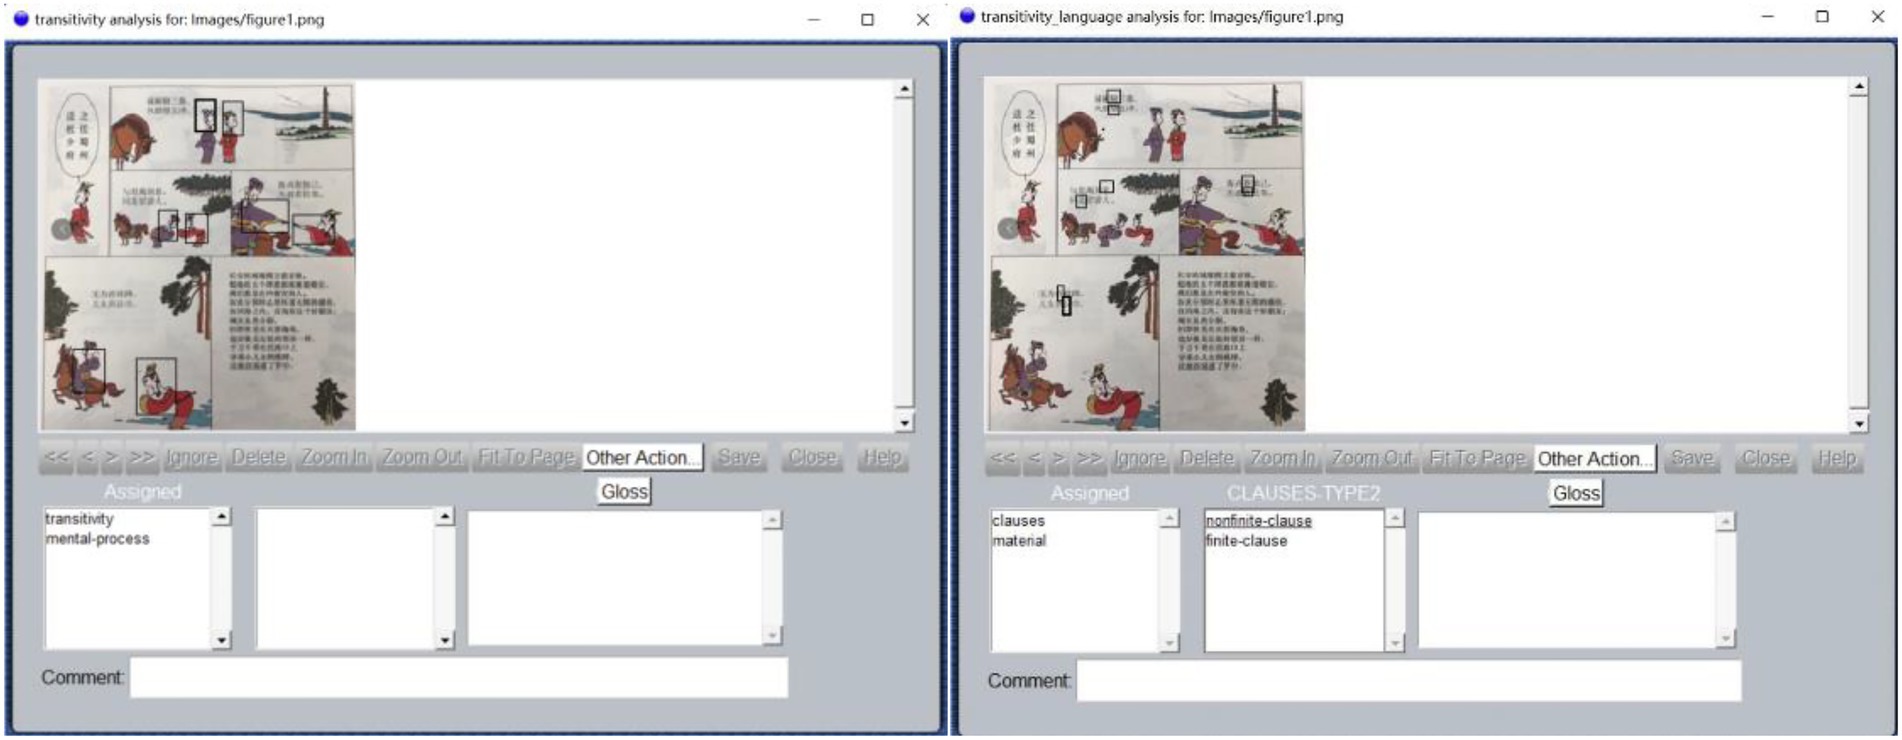Click the '>' next button in transitivity_language window
This screenshot has width=1902, height=740.
(x=1059, y=459)
